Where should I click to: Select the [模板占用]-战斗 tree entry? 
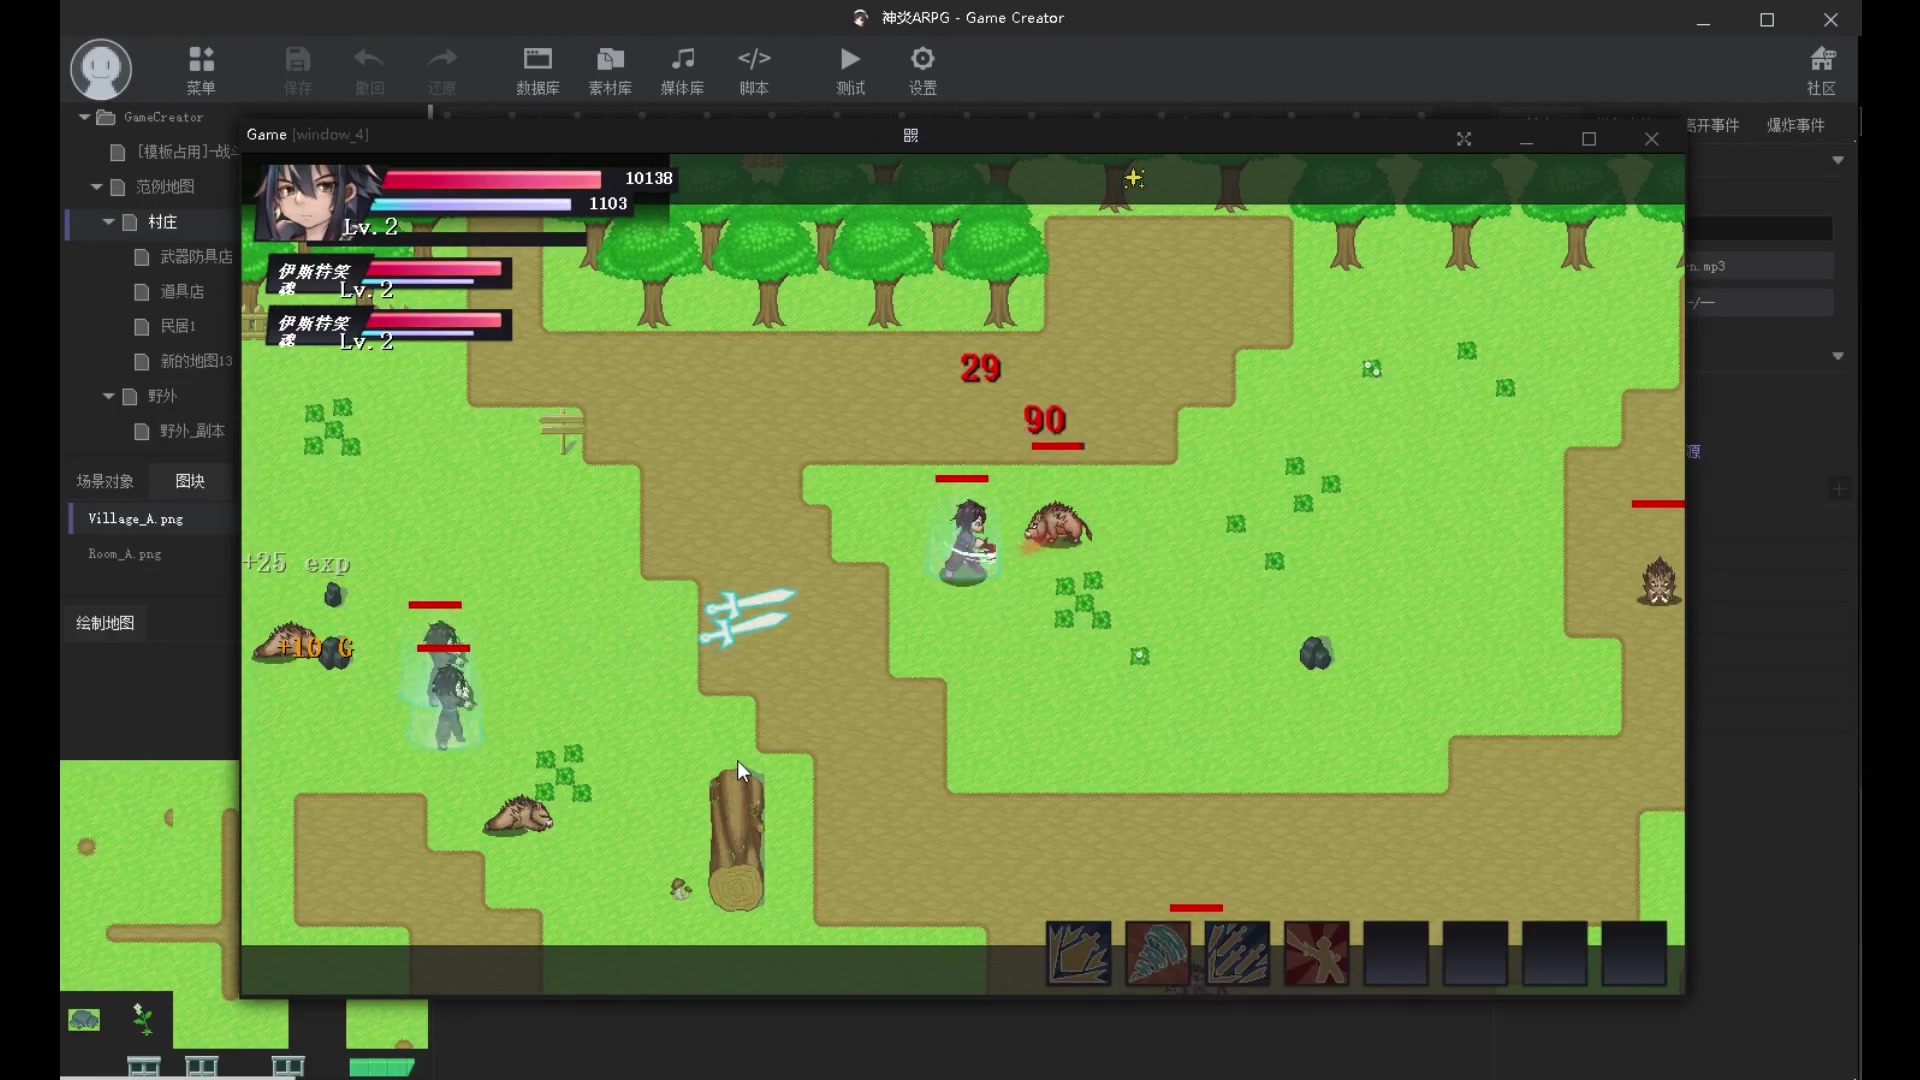(186, 152)
